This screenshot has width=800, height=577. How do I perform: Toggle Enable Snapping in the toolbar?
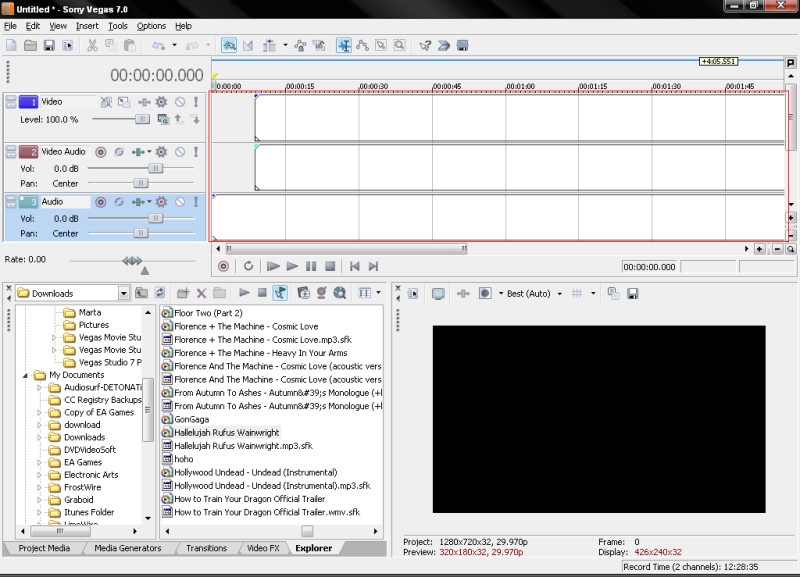(229, 45)
